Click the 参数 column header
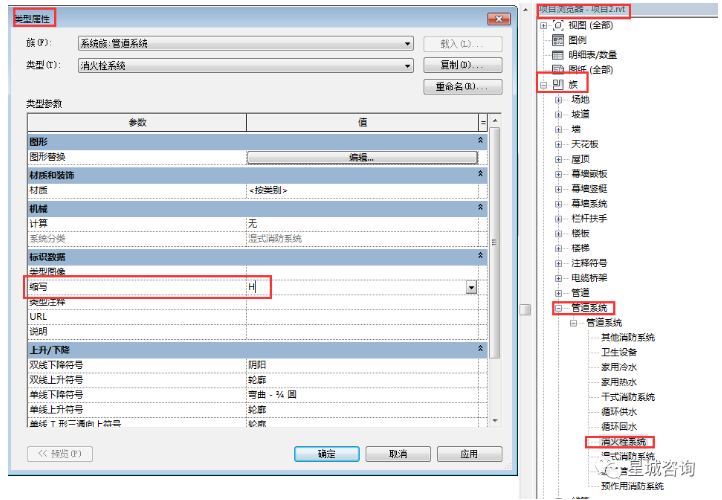Viewport: 722px width, 500px height. pyautogui.click(x=137, y=122)
